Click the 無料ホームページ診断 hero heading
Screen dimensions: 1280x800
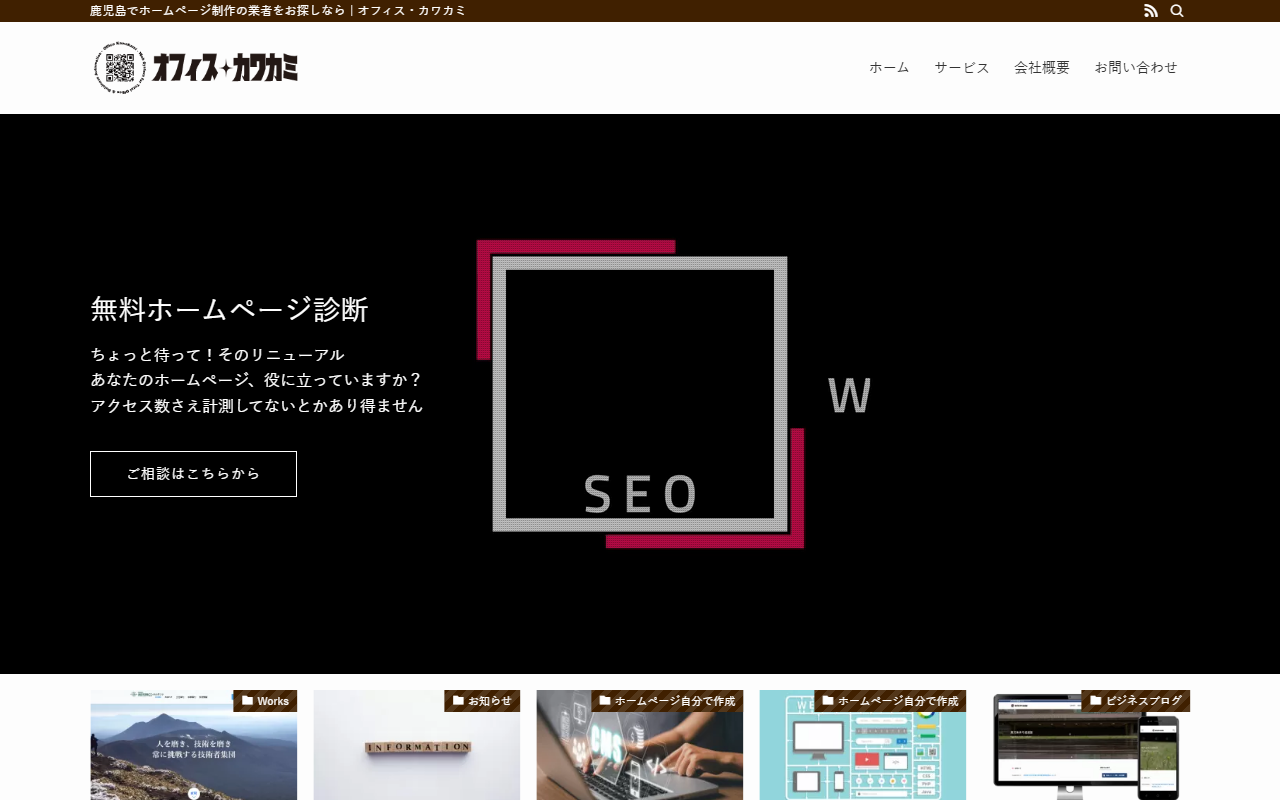(229, 309)
